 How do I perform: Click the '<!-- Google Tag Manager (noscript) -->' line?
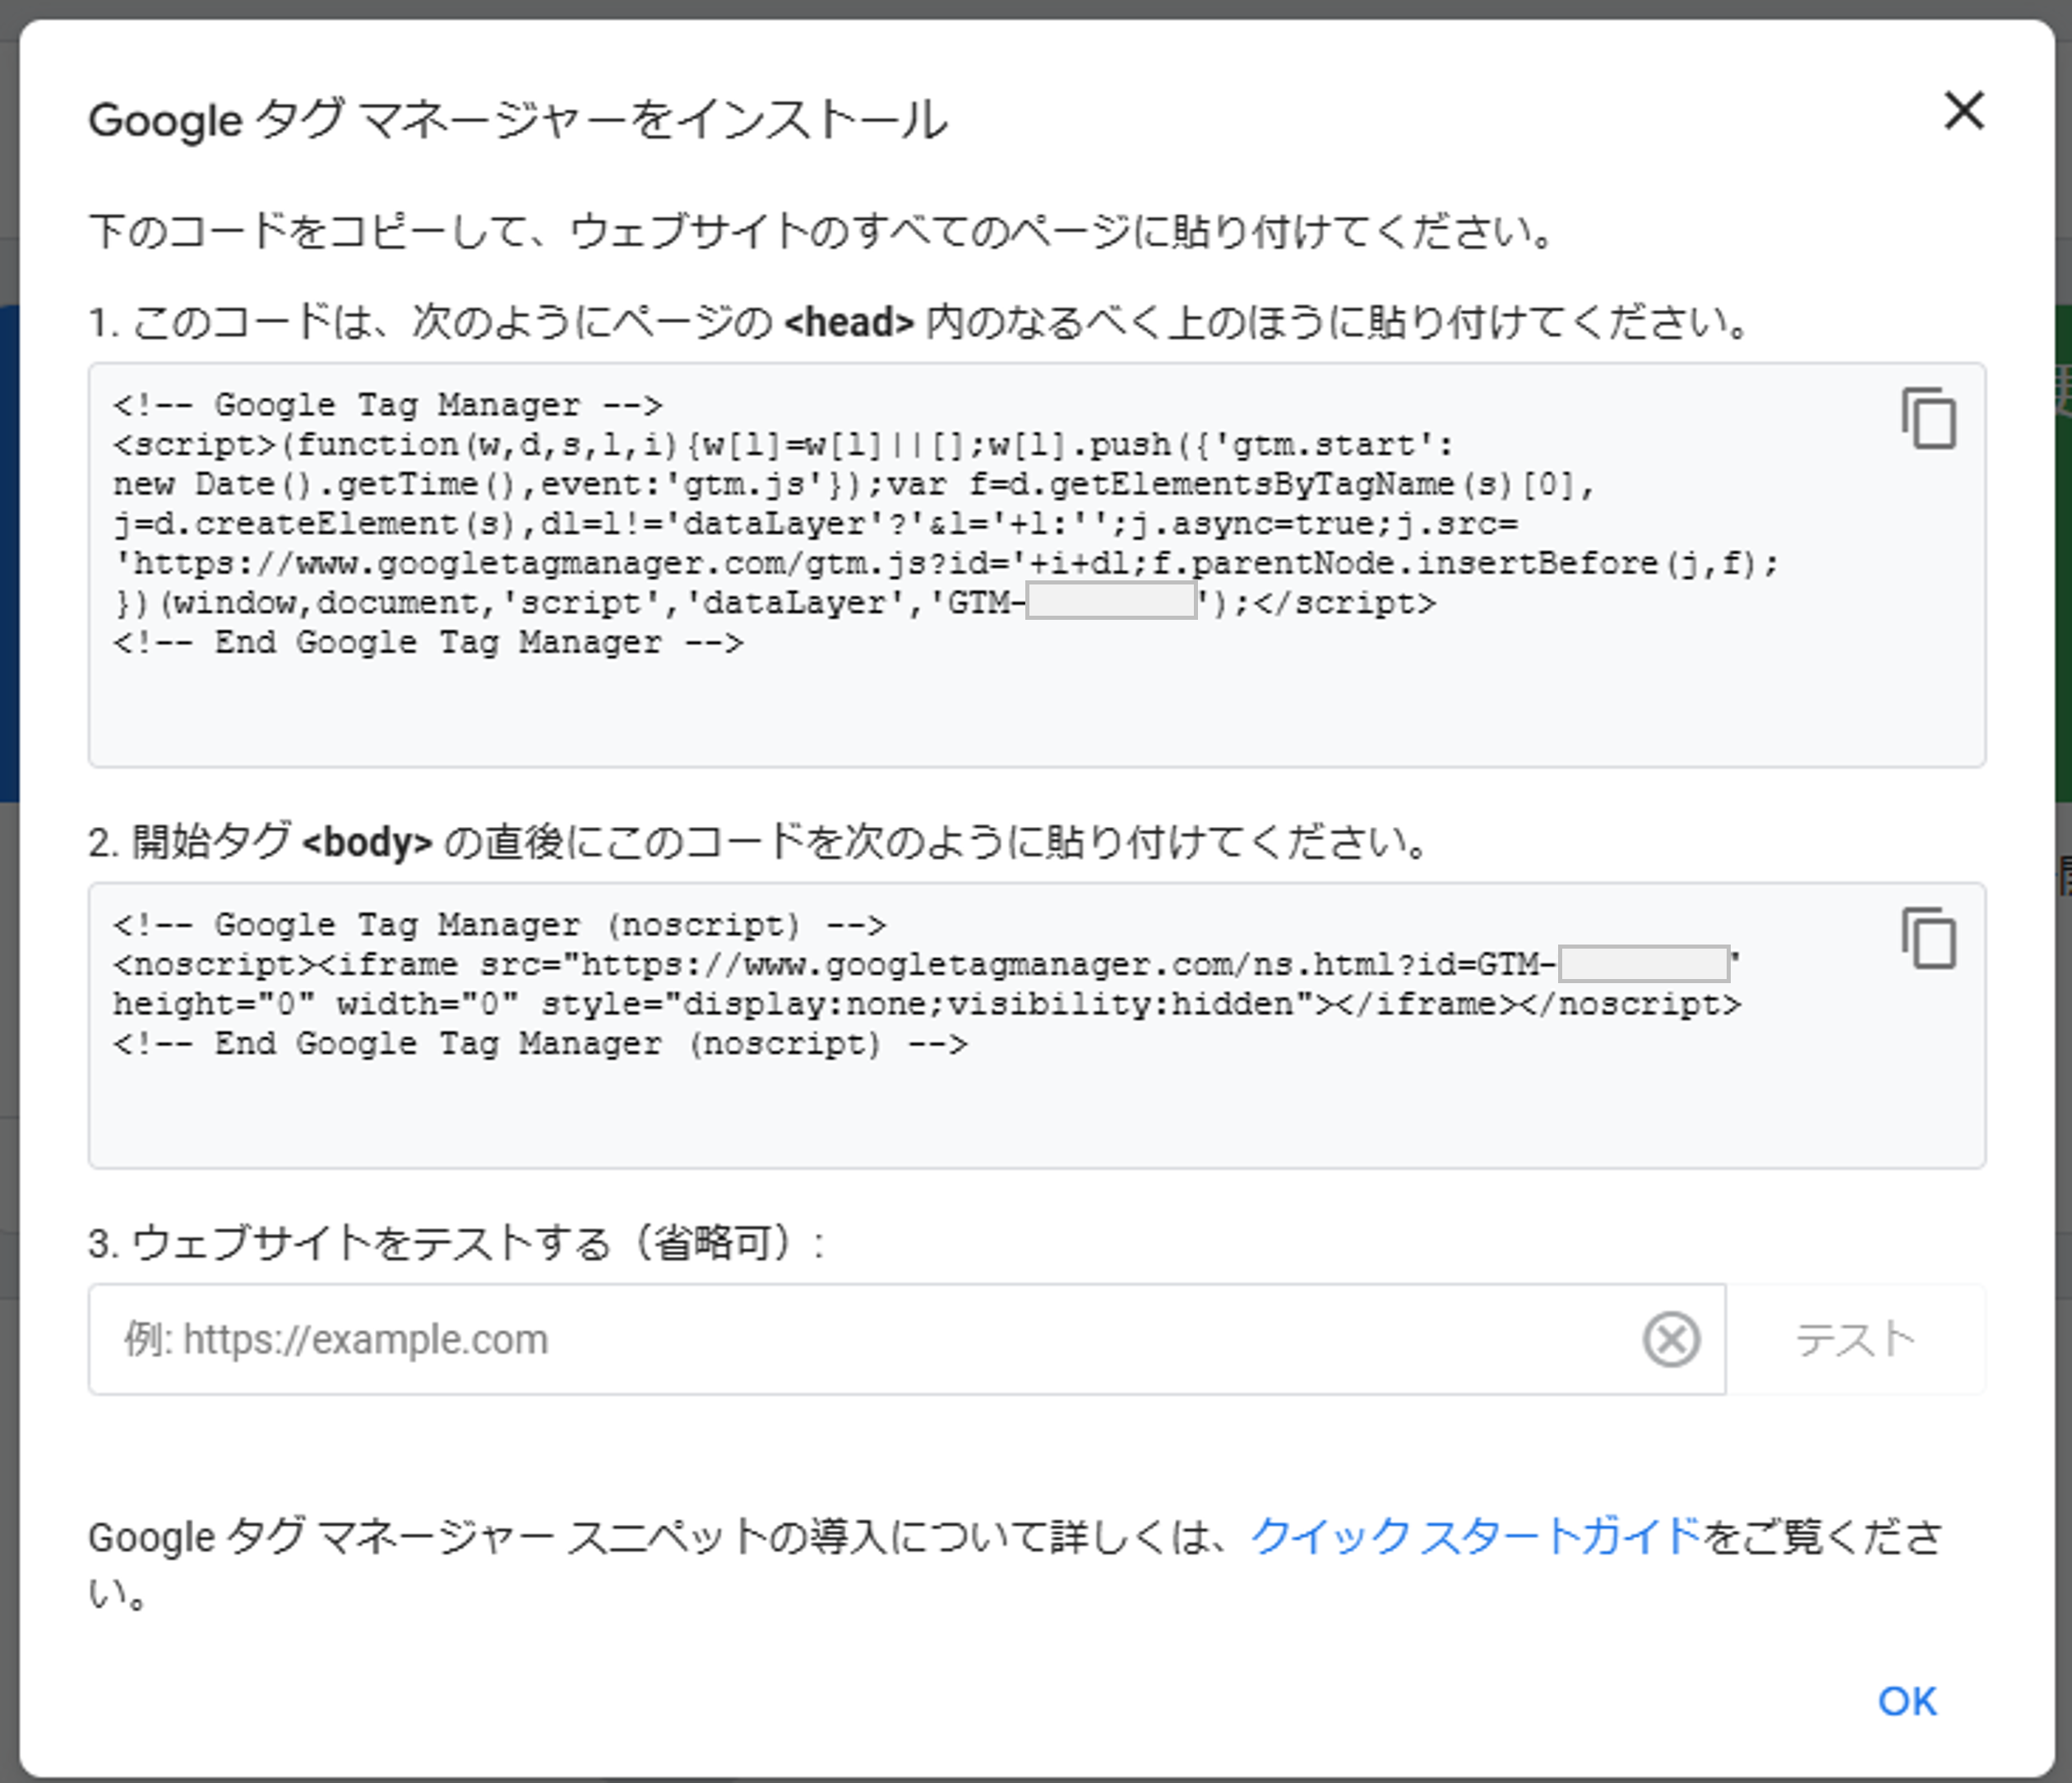click(x=499, y=925)
